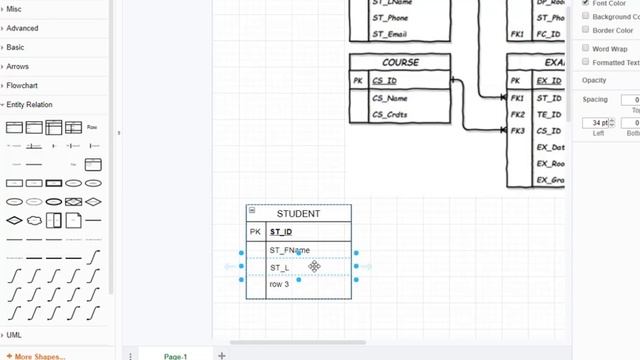The image size is (640, 360).
Task: Select the COURSE table header
Action: tap(400, 62)
